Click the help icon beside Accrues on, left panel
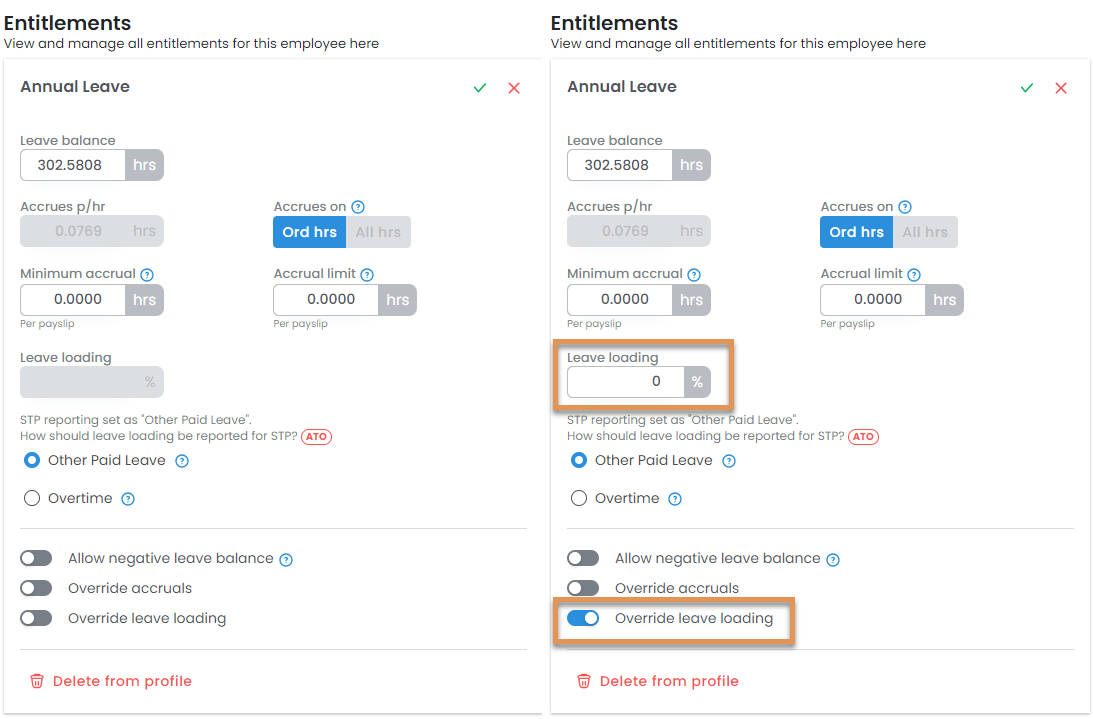Viewport: 1093px width, 719px height. [358, 207]
